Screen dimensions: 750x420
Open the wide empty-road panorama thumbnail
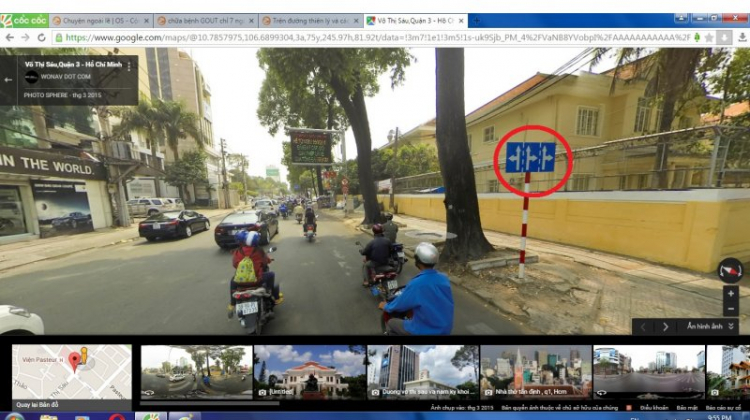coord(649,372)
